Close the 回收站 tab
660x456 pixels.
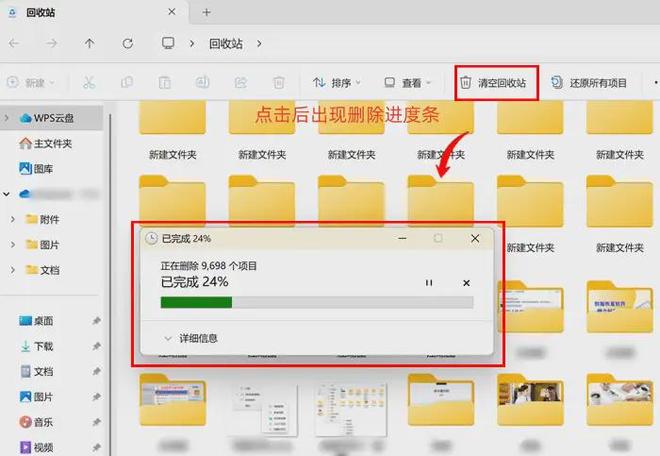click(172, 12)
